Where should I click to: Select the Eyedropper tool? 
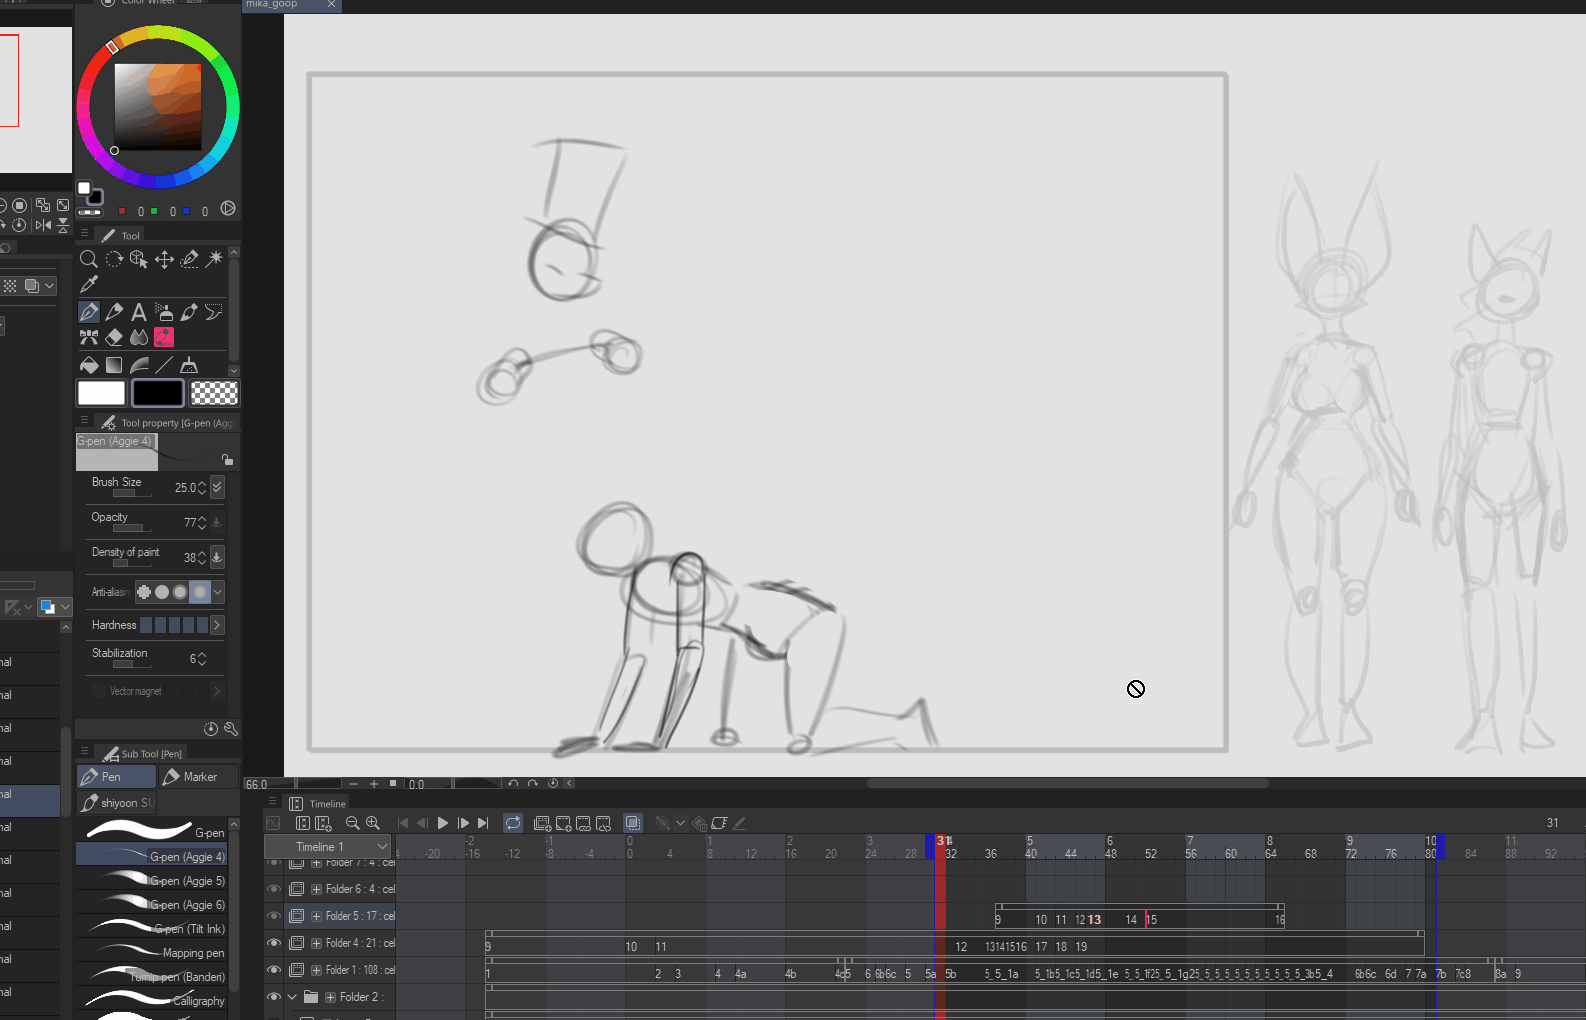[x=88, y=285]
